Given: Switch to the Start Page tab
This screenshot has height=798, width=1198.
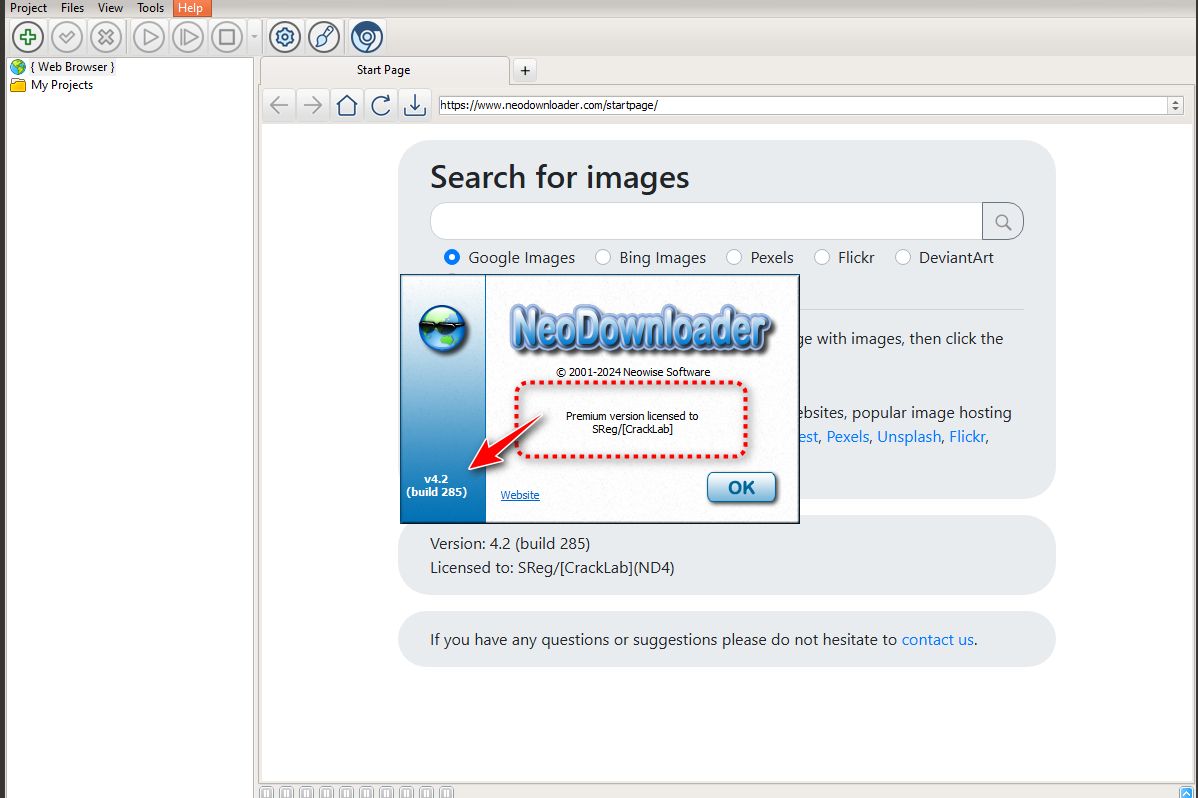Looking at the screenshot, I should coord(384,70).
